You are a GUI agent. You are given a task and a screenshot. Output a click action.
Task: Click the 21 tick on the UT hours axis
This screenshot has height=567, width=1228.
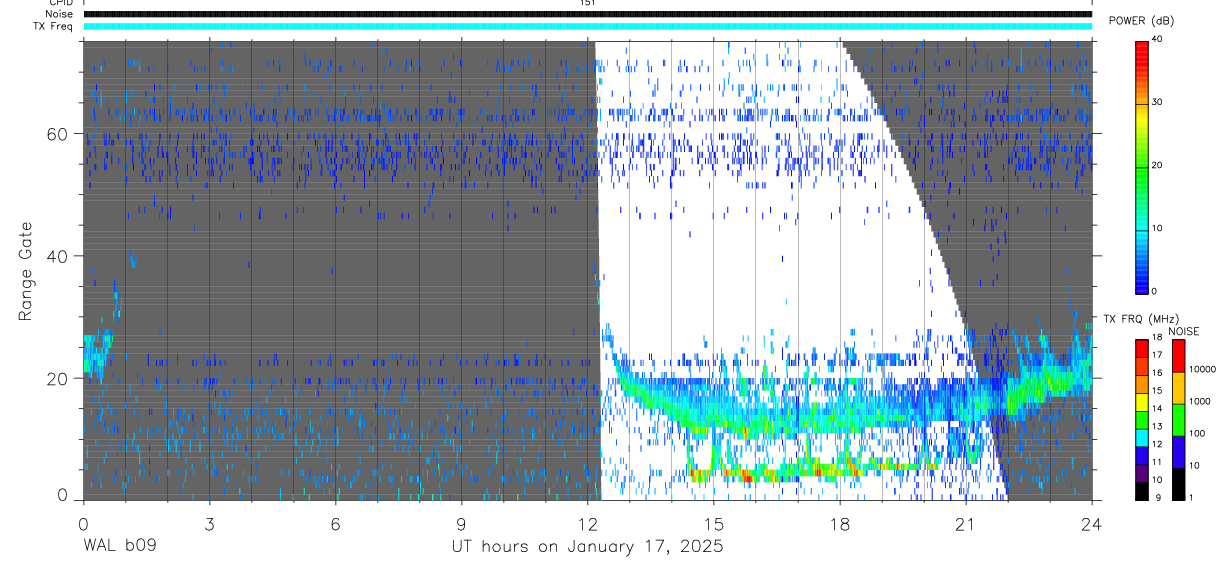966,523
